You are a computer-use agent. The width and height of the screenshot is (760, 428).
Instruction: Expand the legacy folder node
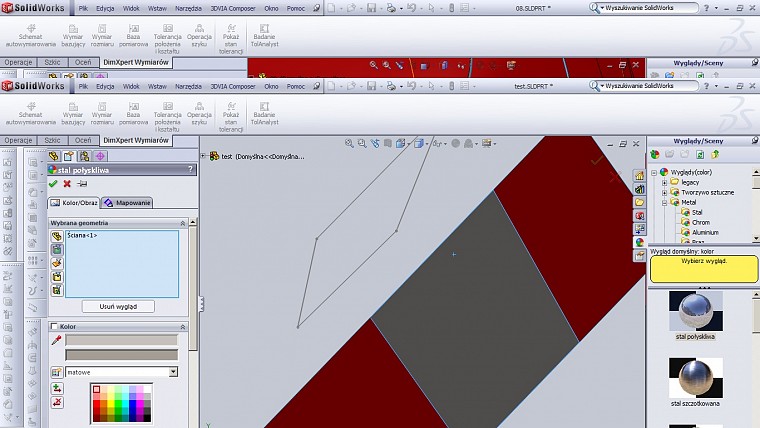point(665,182)
